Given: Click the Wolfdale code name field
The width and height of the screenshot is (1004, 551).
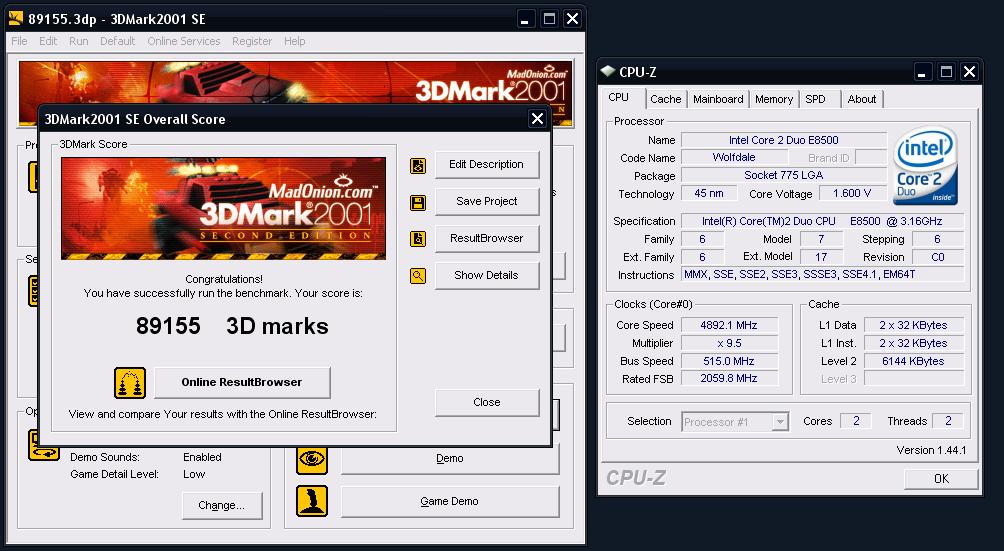Looking at the screenshot, I should click(x=734, y=157).
